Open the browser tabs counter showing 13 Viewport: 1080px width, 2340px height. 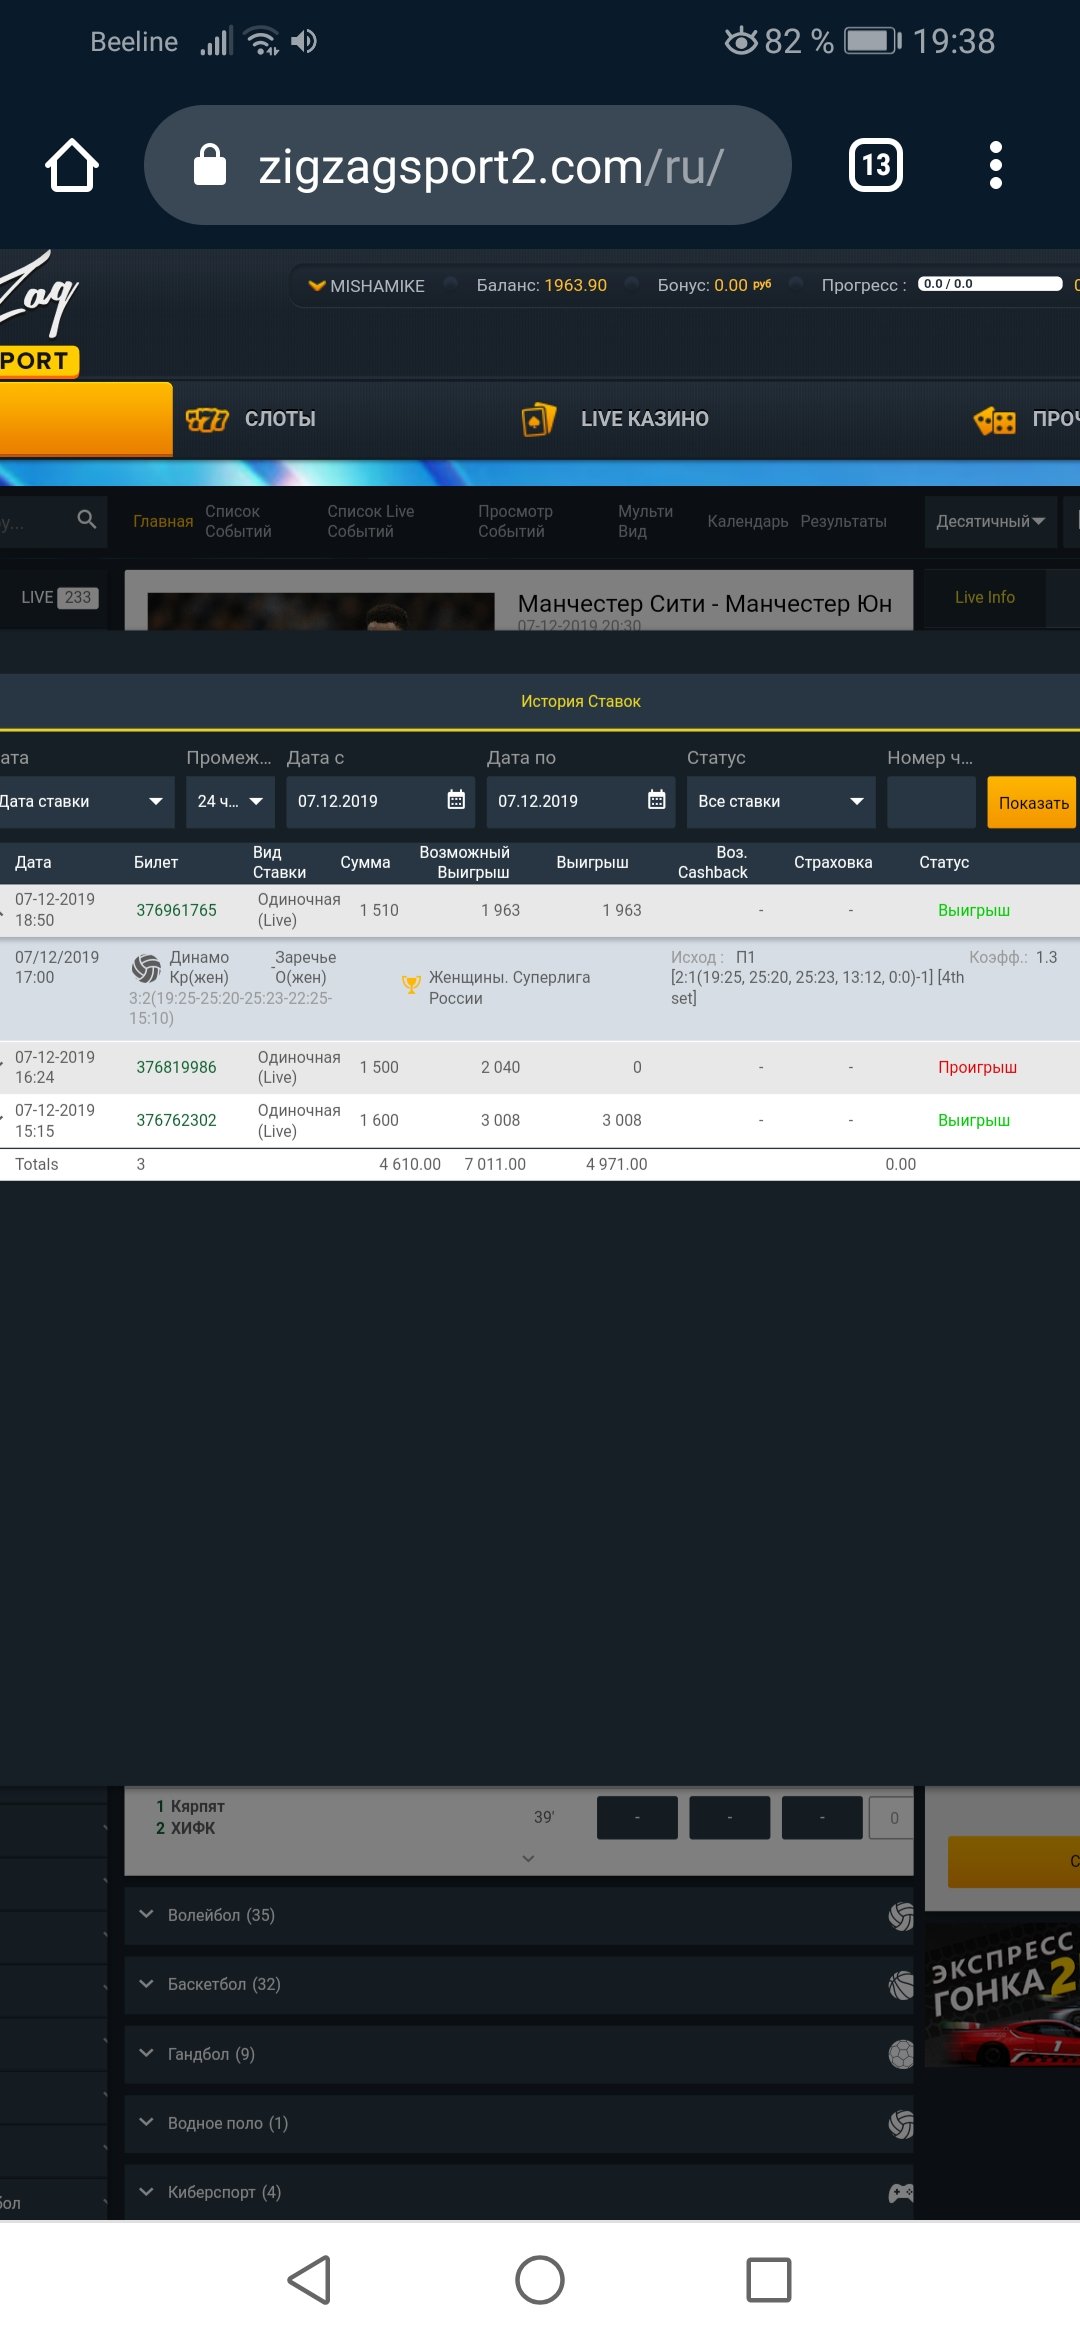point(875,165)
